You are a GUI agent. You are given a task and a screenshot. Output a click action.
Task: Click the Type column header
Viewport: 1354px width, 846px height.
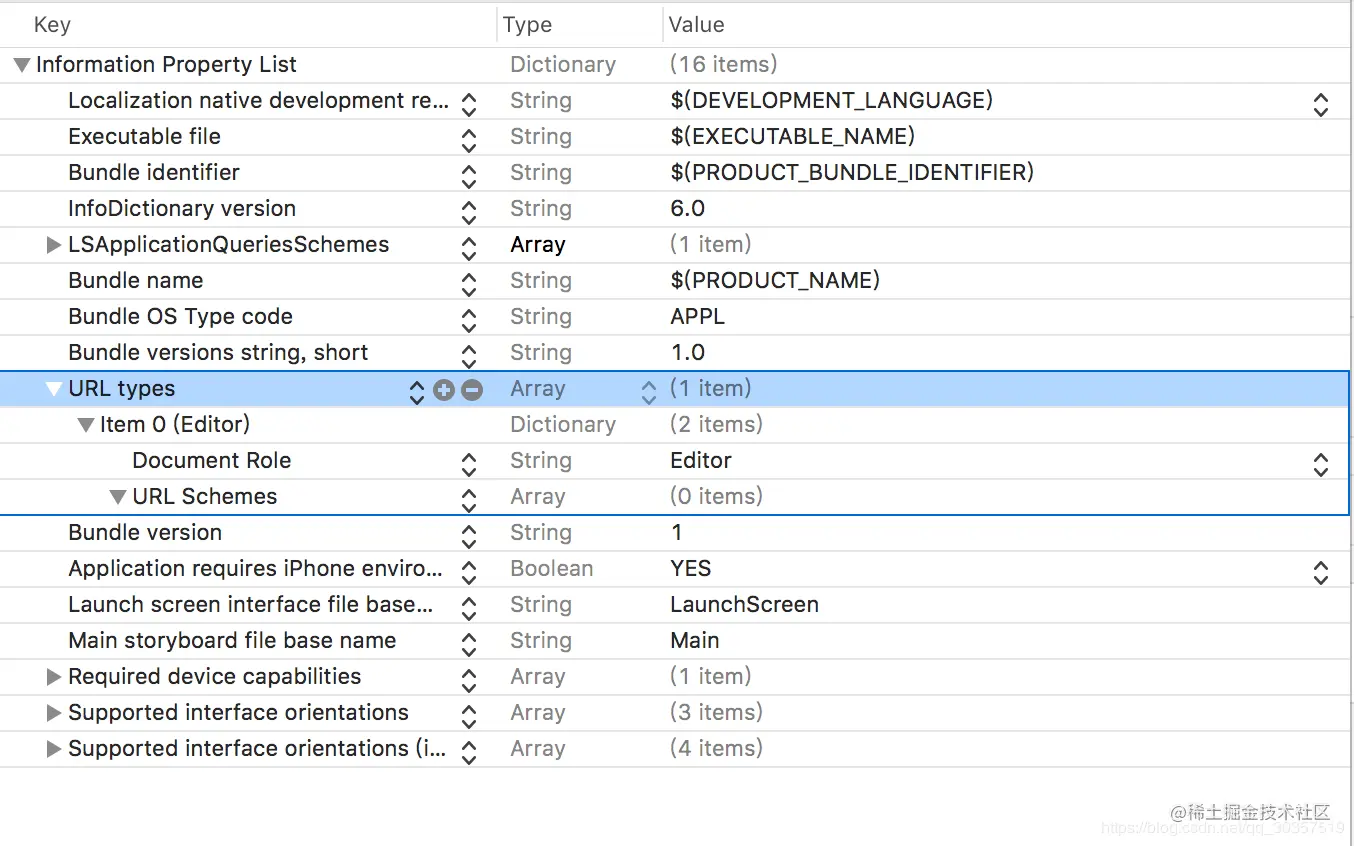pos(527,25)
